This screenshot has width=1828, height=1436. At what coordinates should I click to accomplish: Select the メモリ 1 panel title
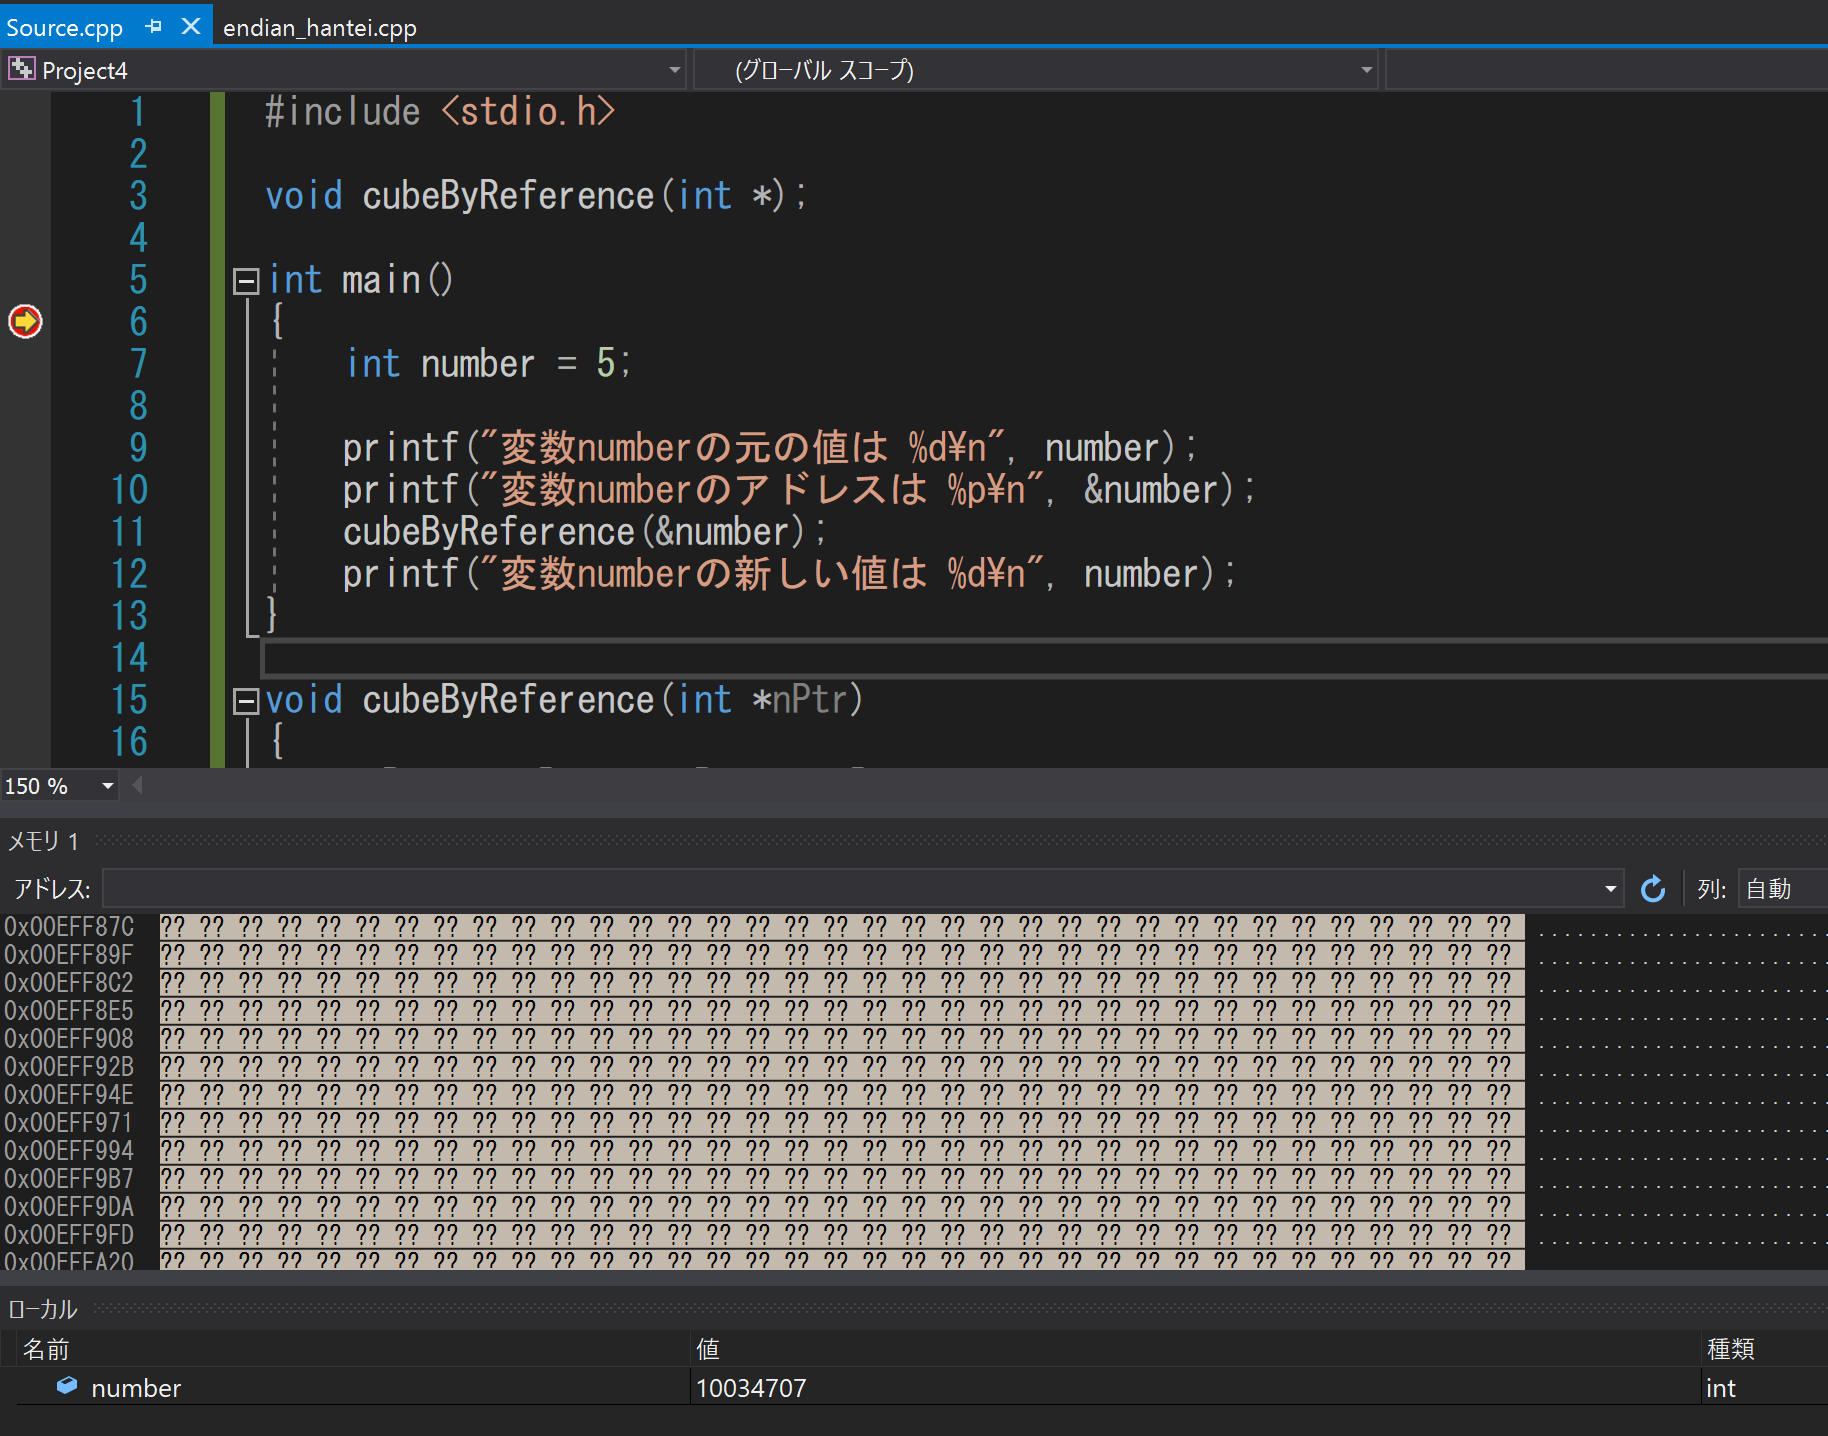[44, 841]
